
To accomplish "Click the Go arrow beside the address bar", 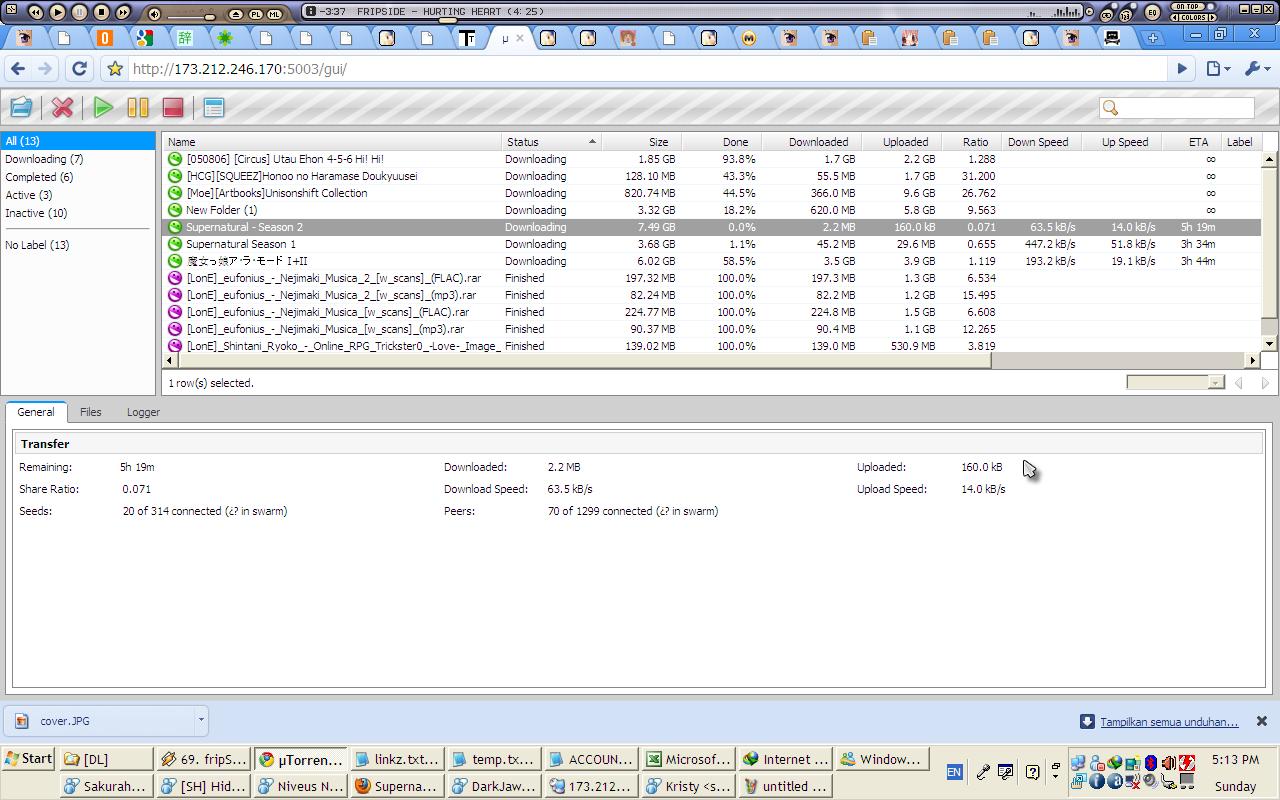I will pyautogui.click(x=1182, y=69).
